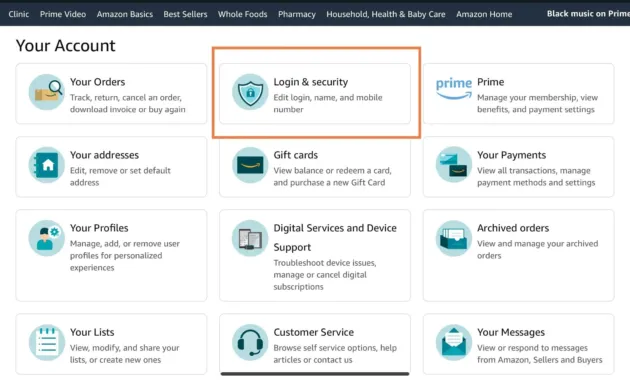The width and height of the screenshot is (630, 380).
Task: Select the Your Payments heading
Action: [x=511, y=155]
